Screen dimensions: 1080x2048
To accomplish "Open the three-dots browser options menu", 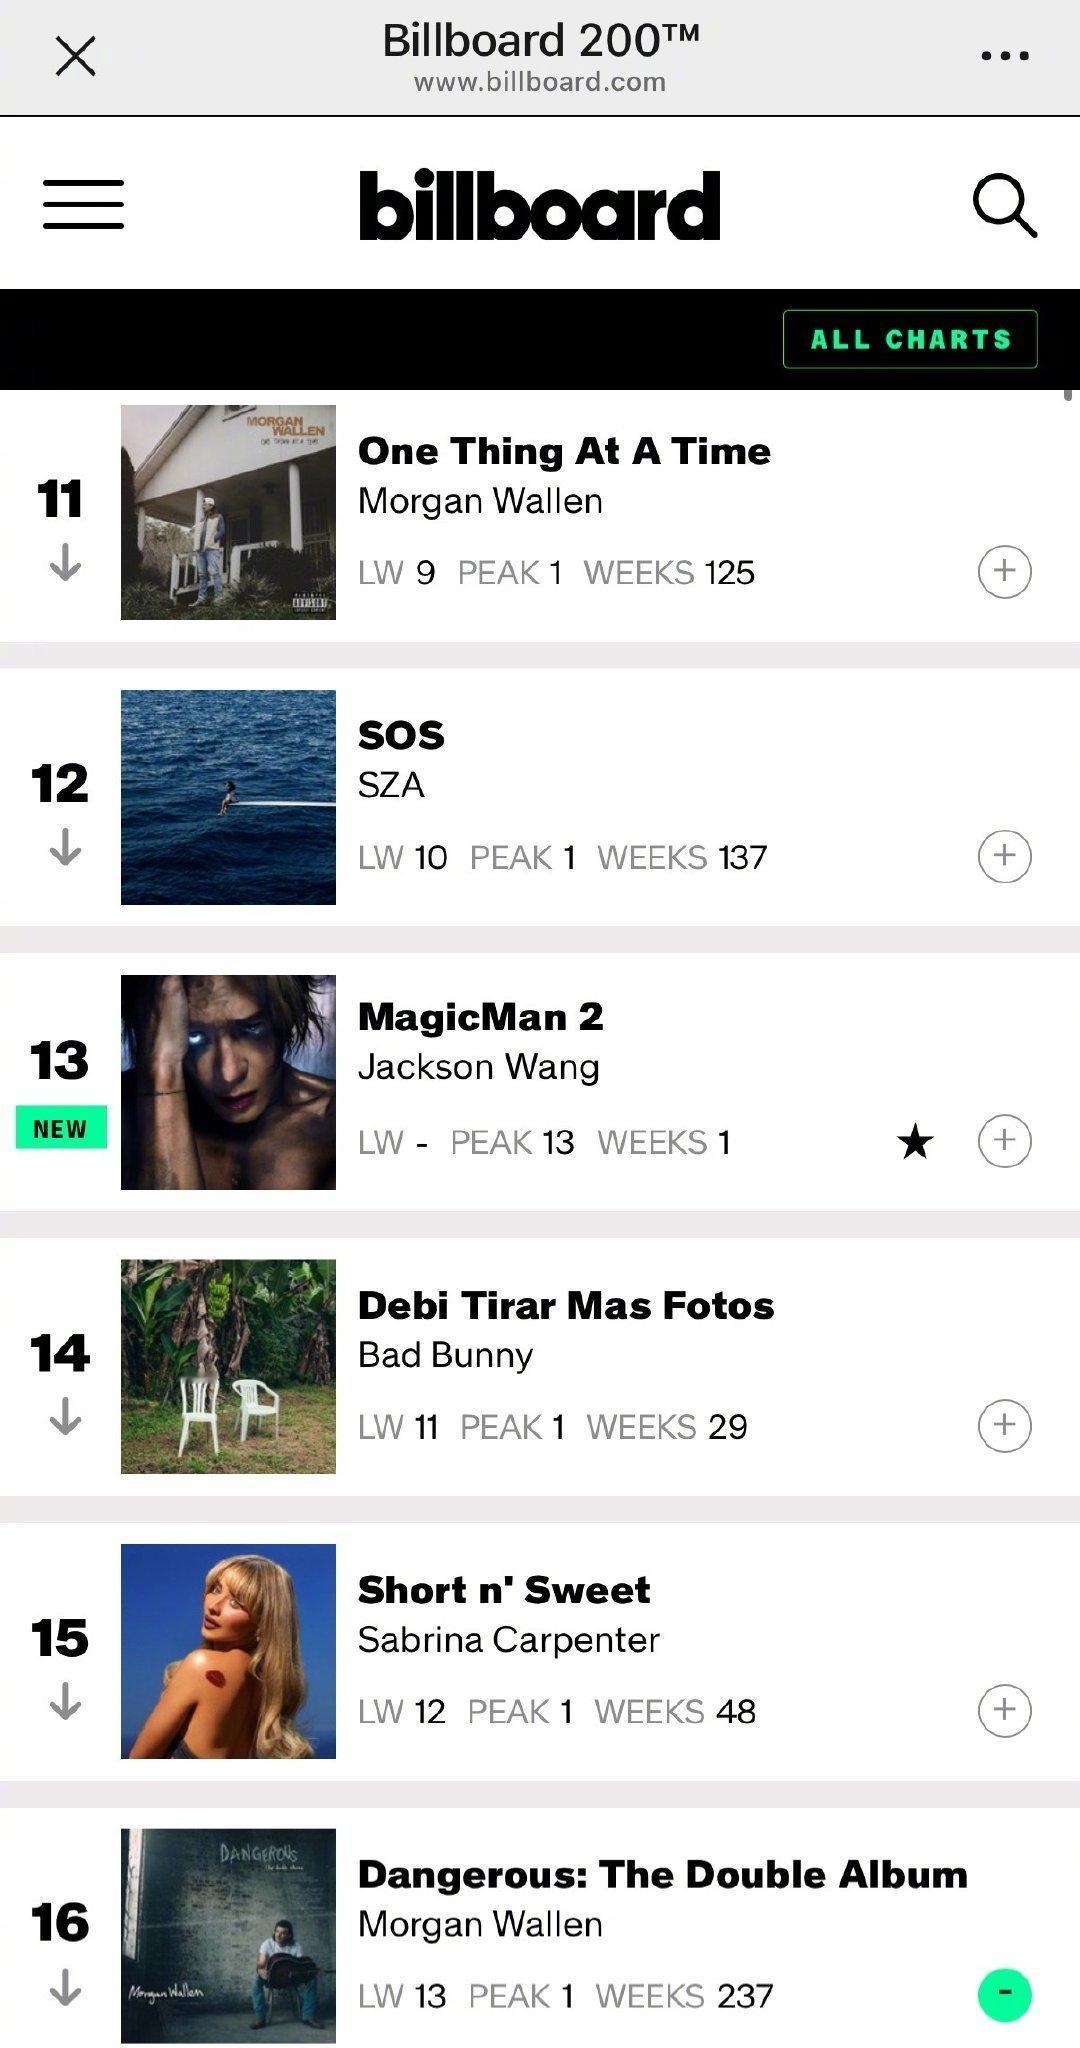I will (1005, 56).
